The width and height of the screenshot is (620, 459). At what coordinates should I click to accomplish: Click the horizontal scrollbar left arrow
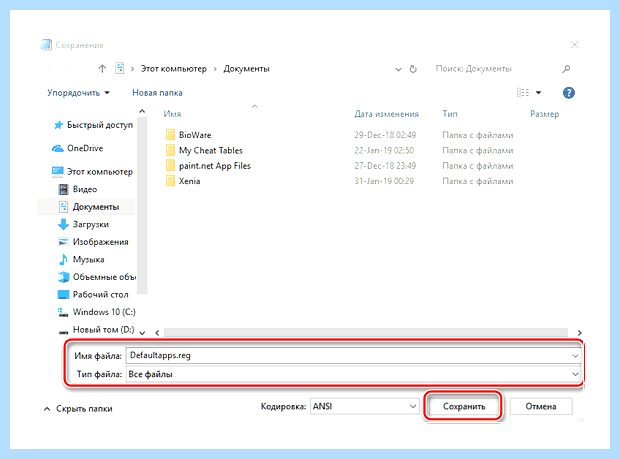coord(157,333)
